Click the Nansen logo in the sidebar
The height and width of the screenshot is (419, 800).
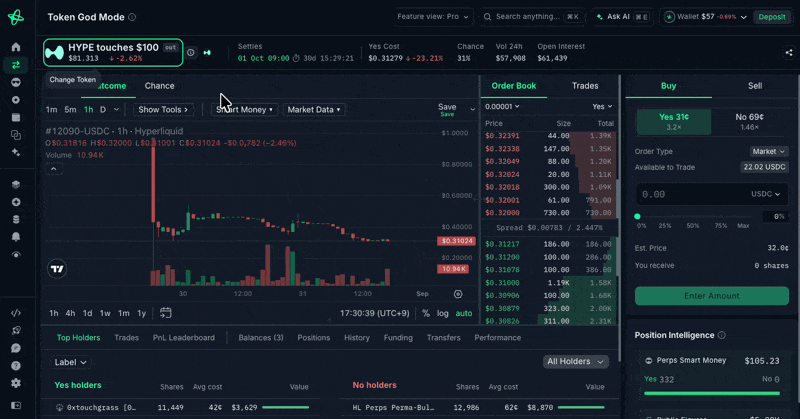pyautogui.click(x=16, y=17)
